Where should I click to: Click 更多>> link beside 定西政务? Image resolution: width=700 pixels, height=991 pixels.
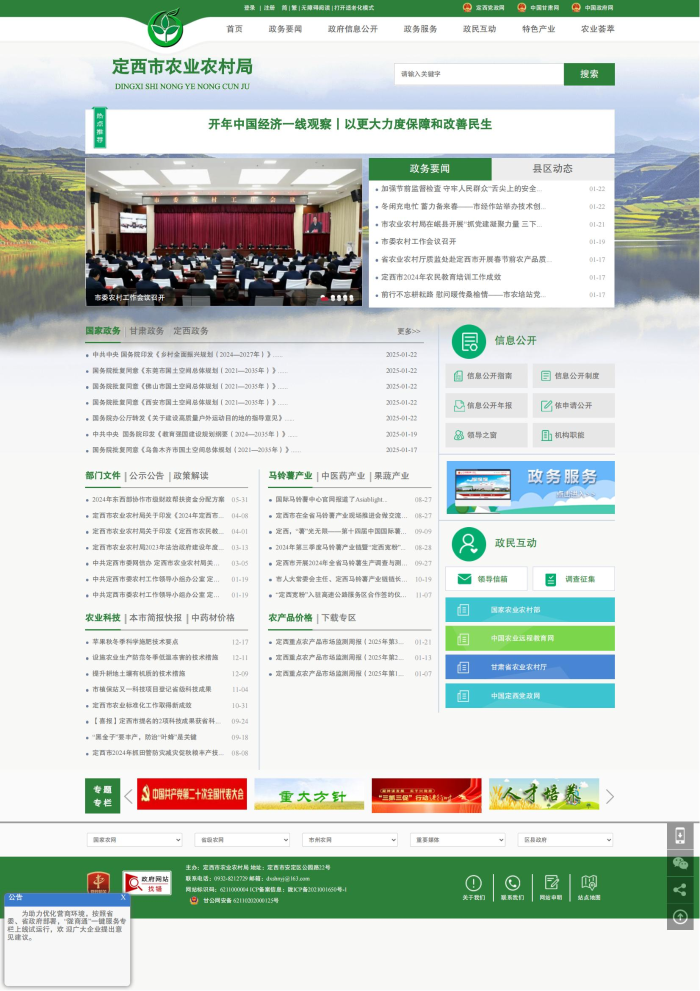pyautogui.click(x=409, y=331)
